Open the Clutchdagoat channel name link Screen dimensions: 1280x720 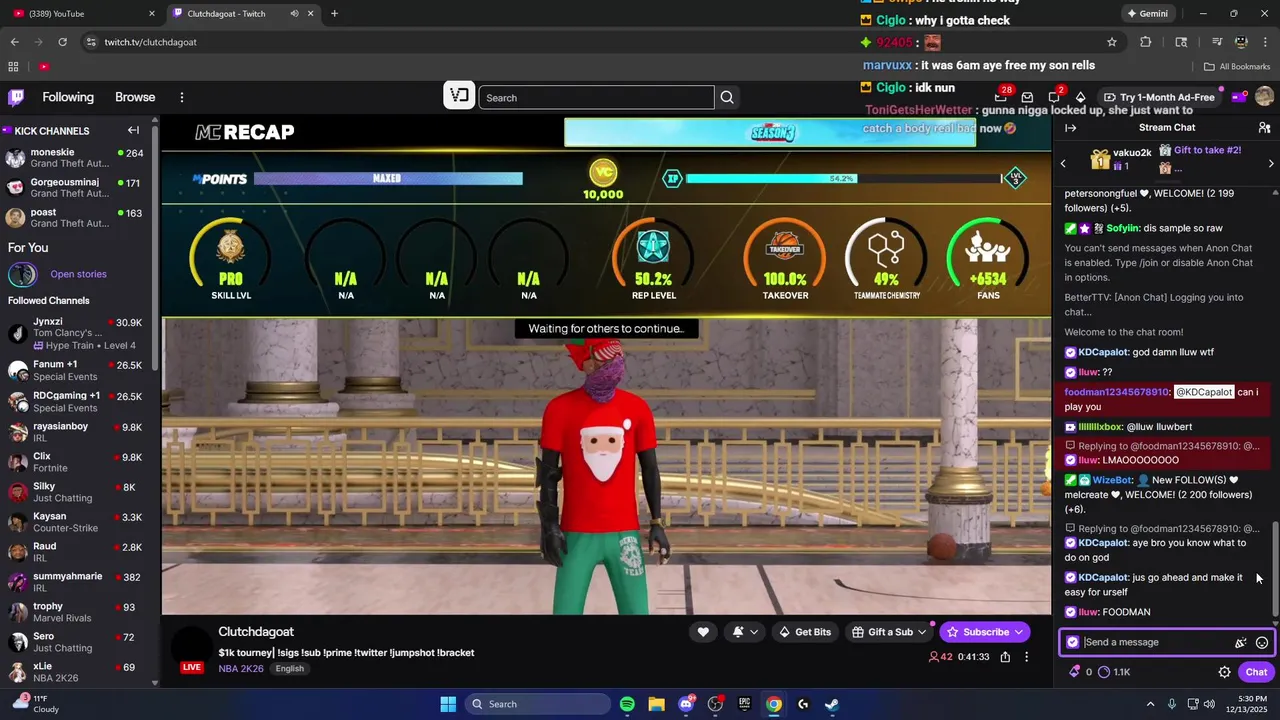(256, 632)
